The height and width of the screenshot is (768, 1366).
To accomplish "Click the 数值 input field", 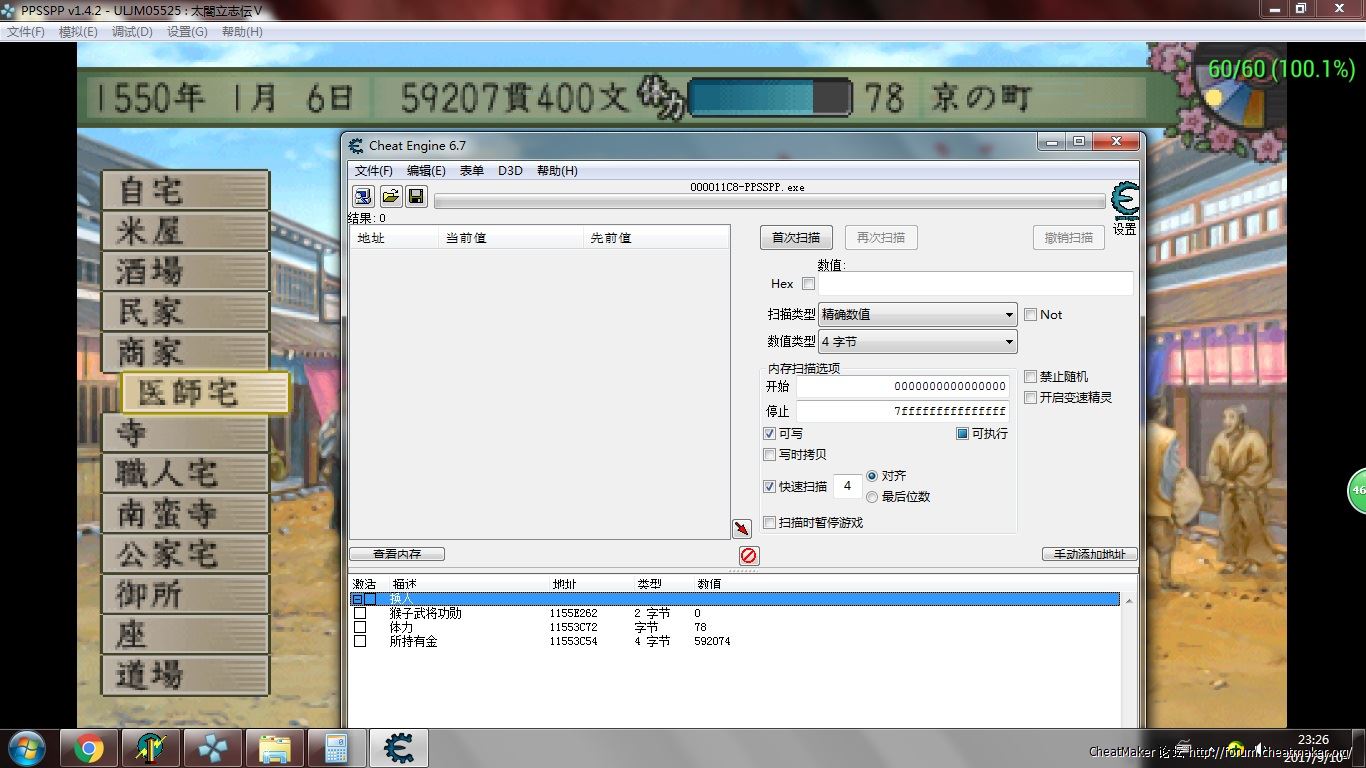I will click(975, 284).
